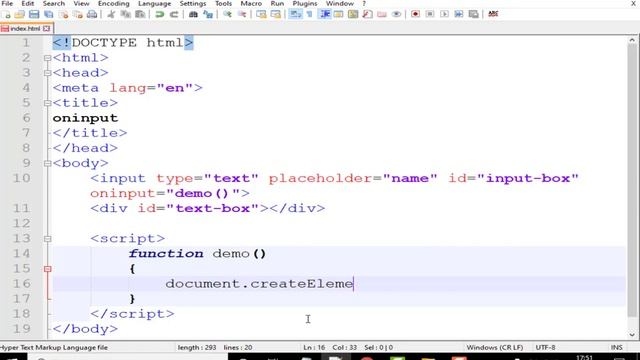Viewport: 640px width, 360px height.
Task: Open the User Defined Language icon
Action: point(338,14)
